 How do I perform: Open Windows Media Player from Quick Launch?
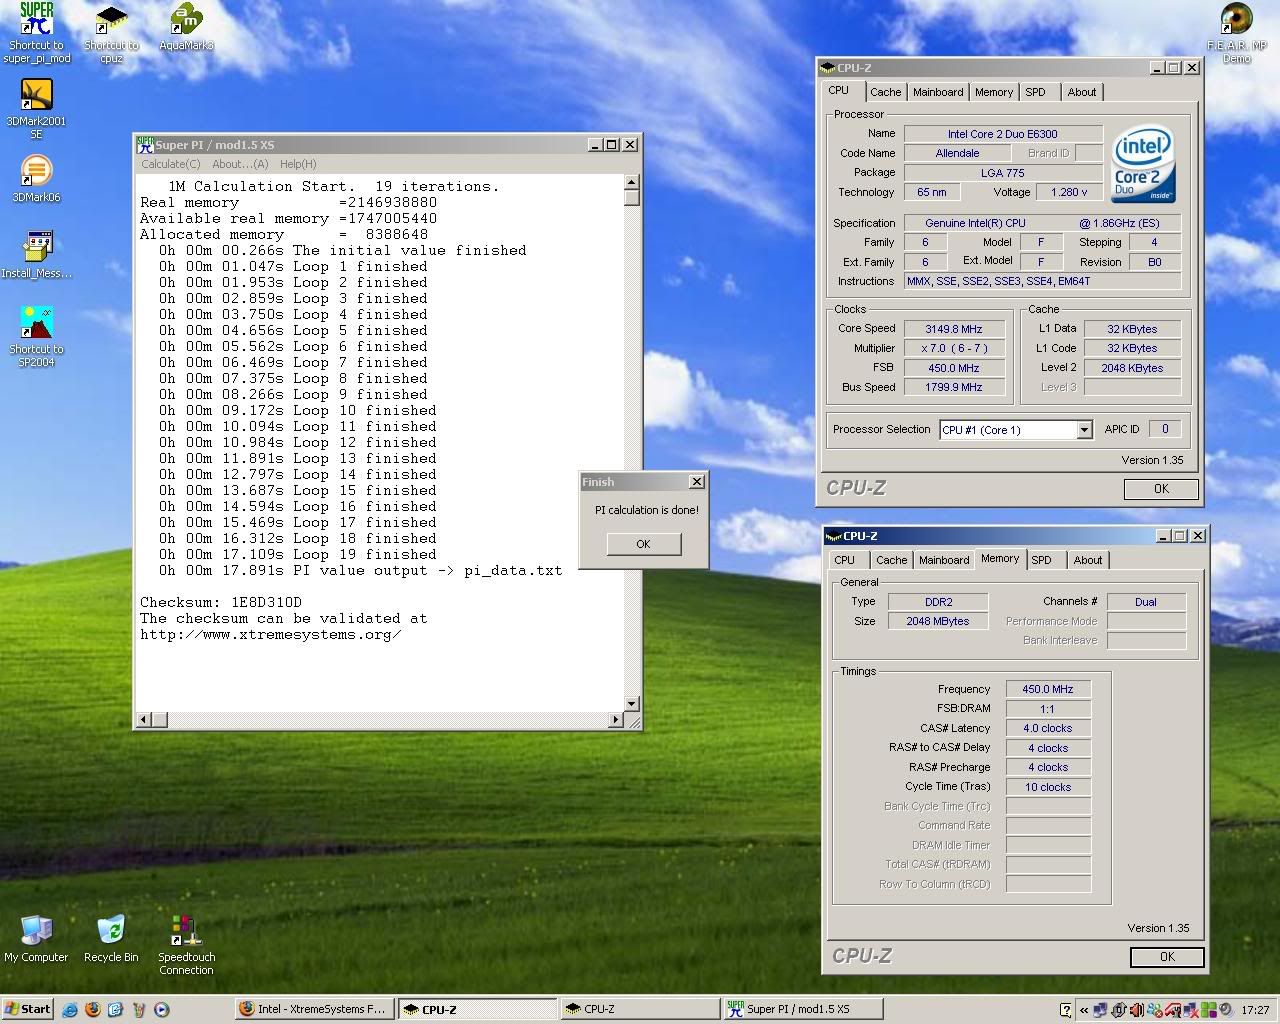click(x=161, y=1010)
